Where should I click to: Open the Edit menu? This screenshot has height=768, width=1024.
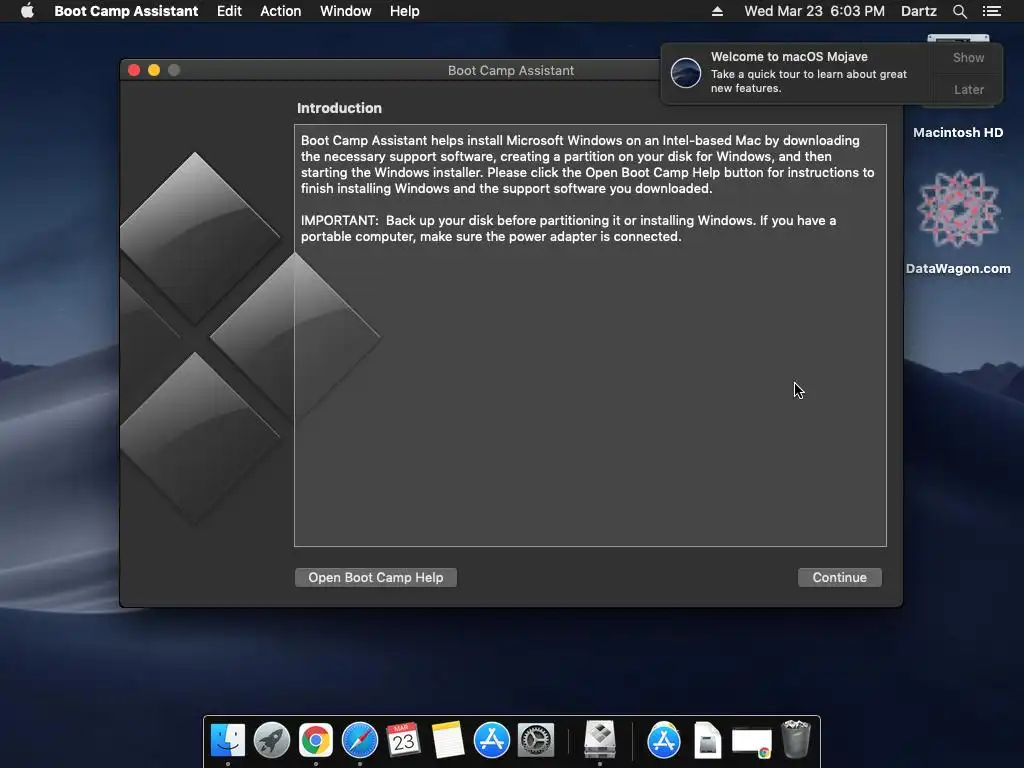click(x=229, y=11)
